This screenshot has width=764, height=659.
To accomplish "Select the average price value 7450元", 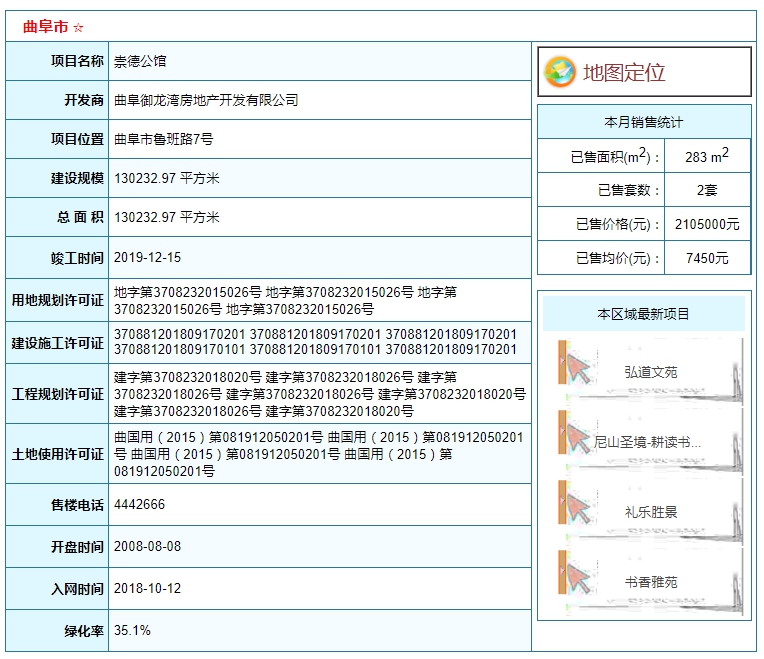I will click(707, 258).
